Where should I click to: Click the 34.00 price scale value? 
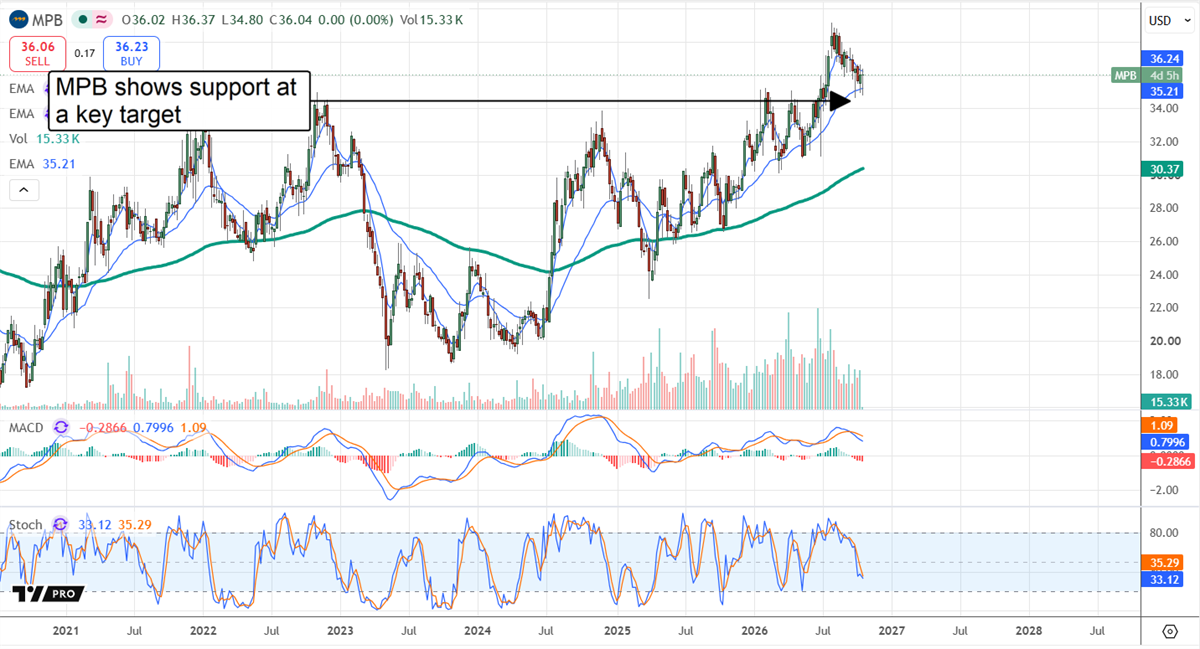(1163, 110)
